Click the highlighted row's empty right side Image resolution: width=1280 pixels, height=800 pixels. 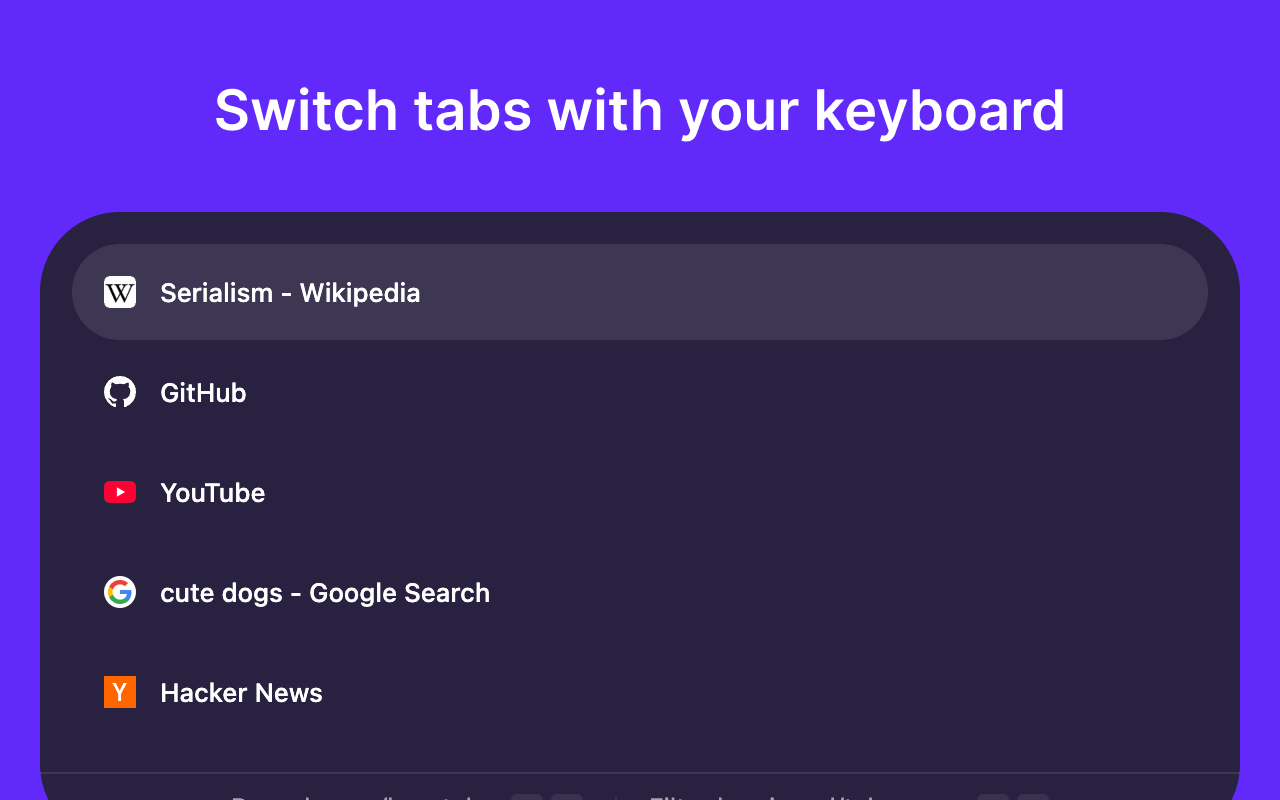tap(900, 292)
